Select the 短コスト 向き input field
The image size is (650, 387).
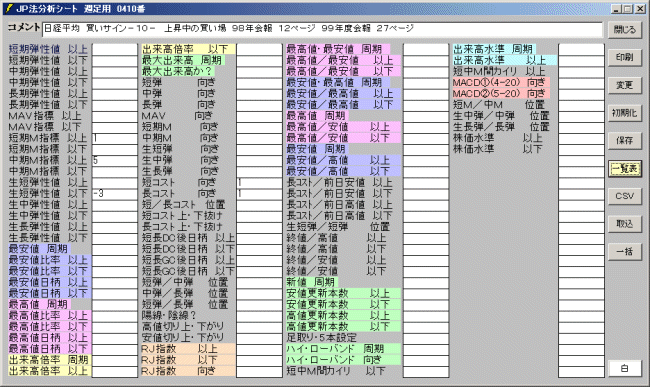click(x=260, y=182)
